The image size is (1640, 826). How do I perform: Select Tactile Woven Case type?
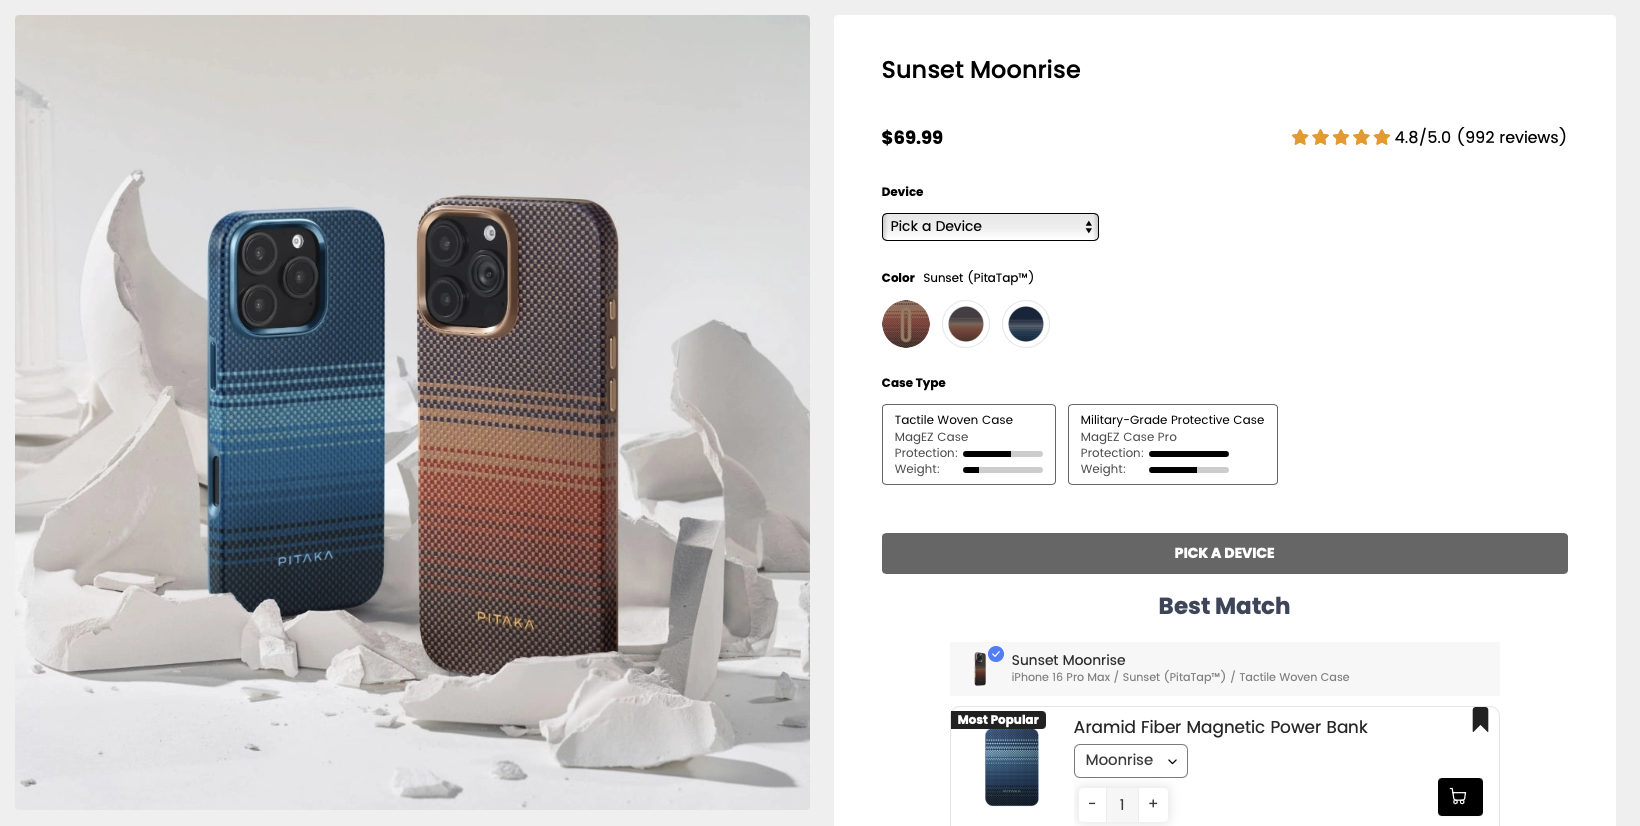click(x=969, y=444)
